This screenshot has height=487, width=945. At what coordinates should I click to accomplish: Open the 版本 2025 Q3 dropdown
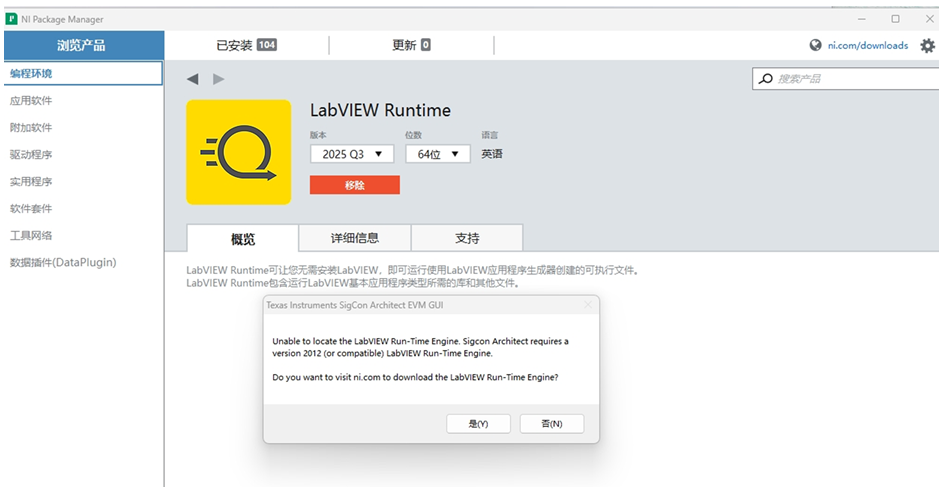(352, 154)
